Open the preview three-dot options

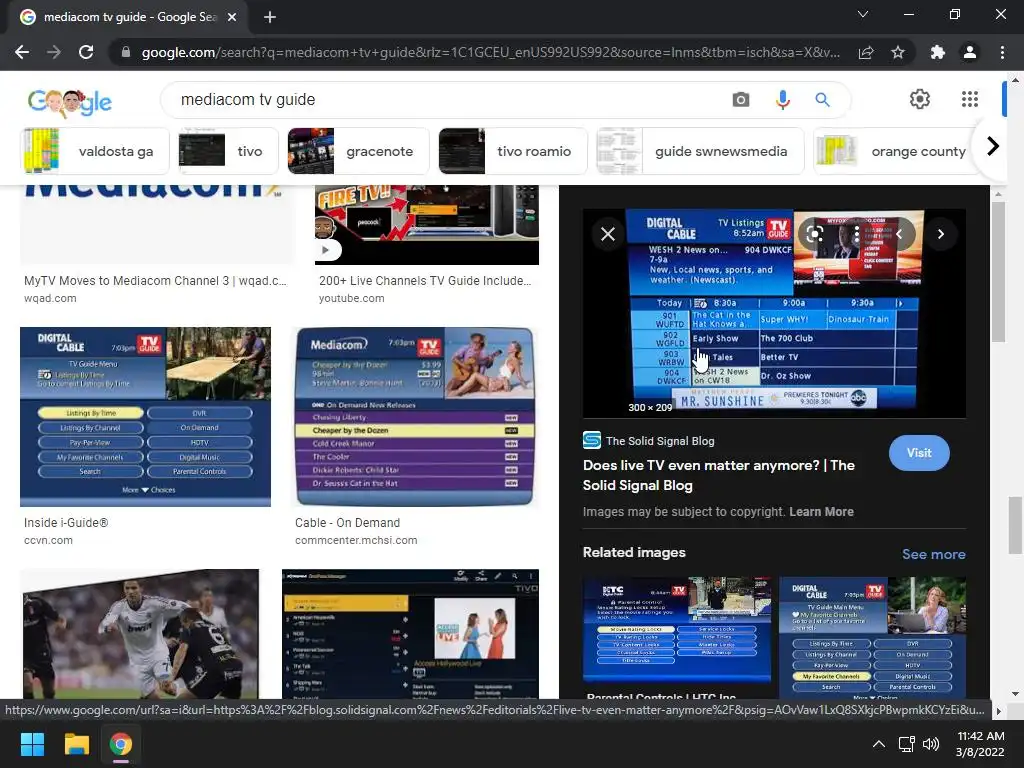(x=857, y=234)
